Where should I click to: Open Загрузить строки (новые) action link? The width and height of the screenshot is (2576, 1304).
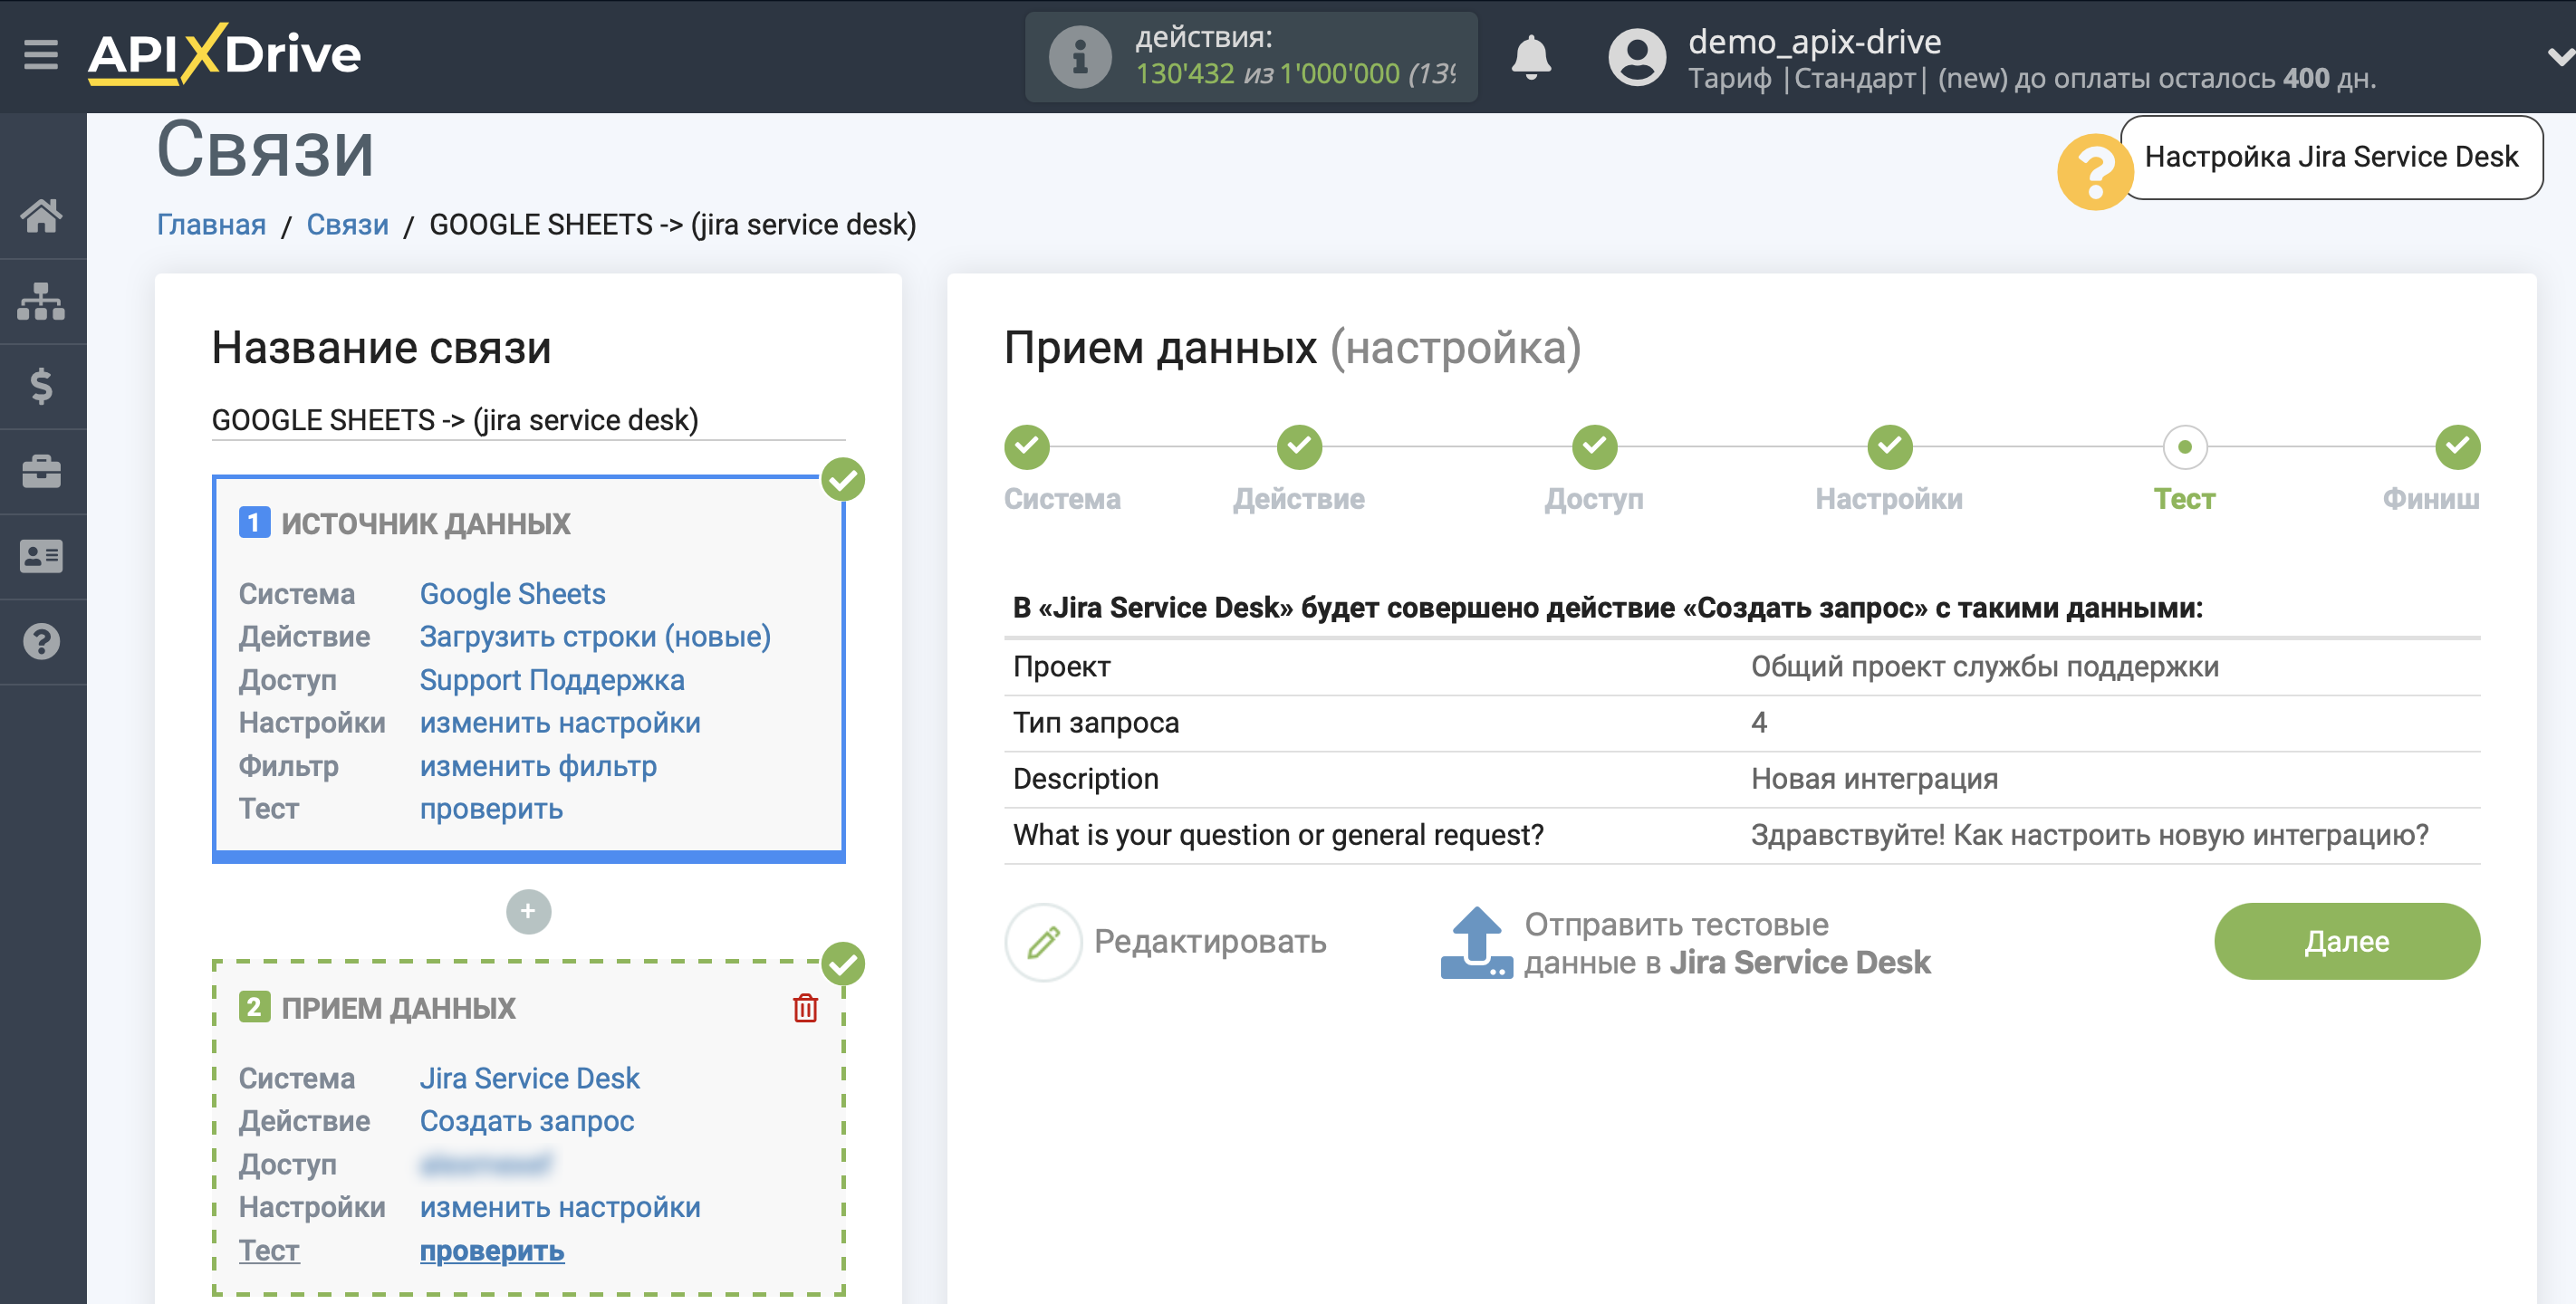tap(595, 637)
